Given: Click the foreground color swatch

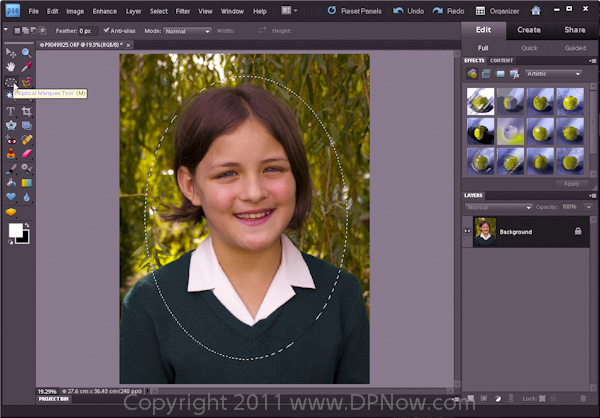Looking at the screenshot, I should pos(15,230).
